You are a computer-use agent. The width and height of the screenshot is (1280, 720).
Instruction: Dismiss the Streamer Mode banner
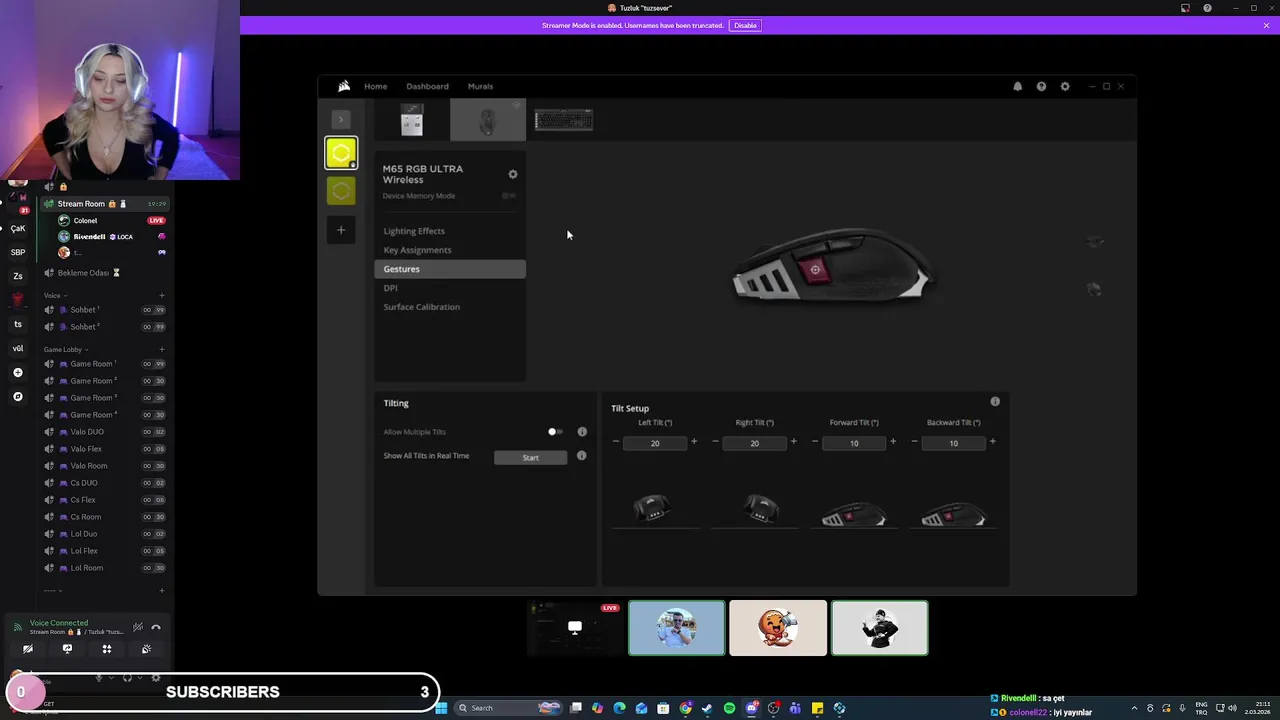coord(1266,25)
